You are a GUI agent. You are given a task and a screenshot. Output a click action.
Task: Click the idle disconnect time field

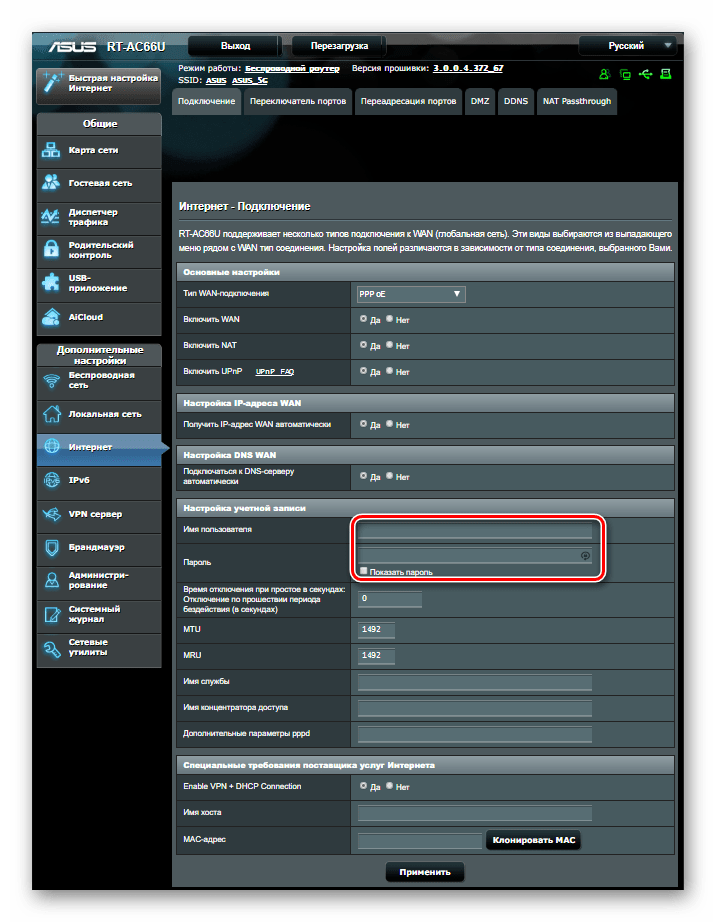(390, 599)
